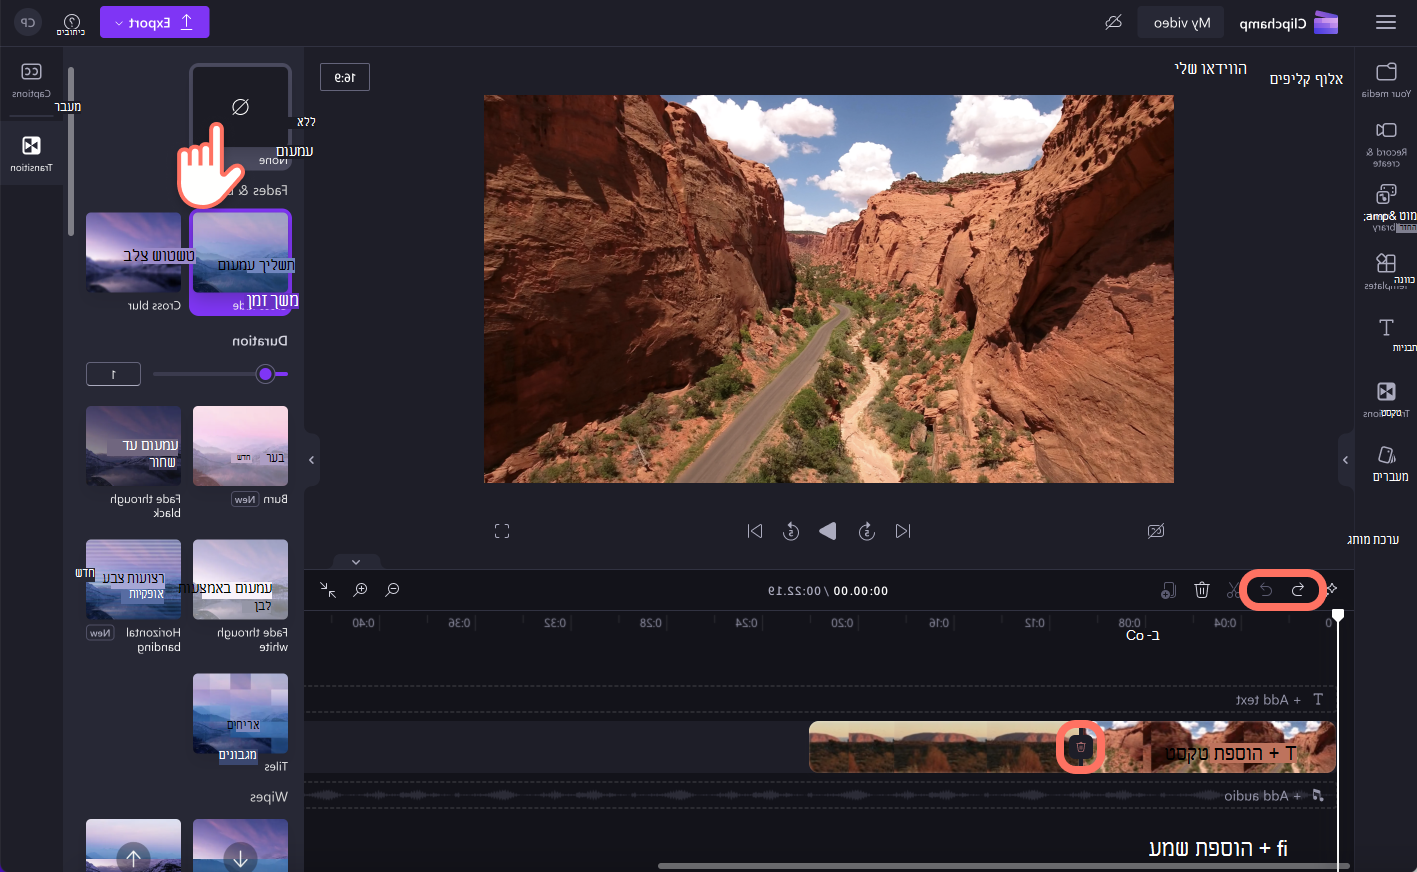Viewport: 1417px width, 872px height.
Task: Click the current time 00:00:00 display
Action: (861, 591)
